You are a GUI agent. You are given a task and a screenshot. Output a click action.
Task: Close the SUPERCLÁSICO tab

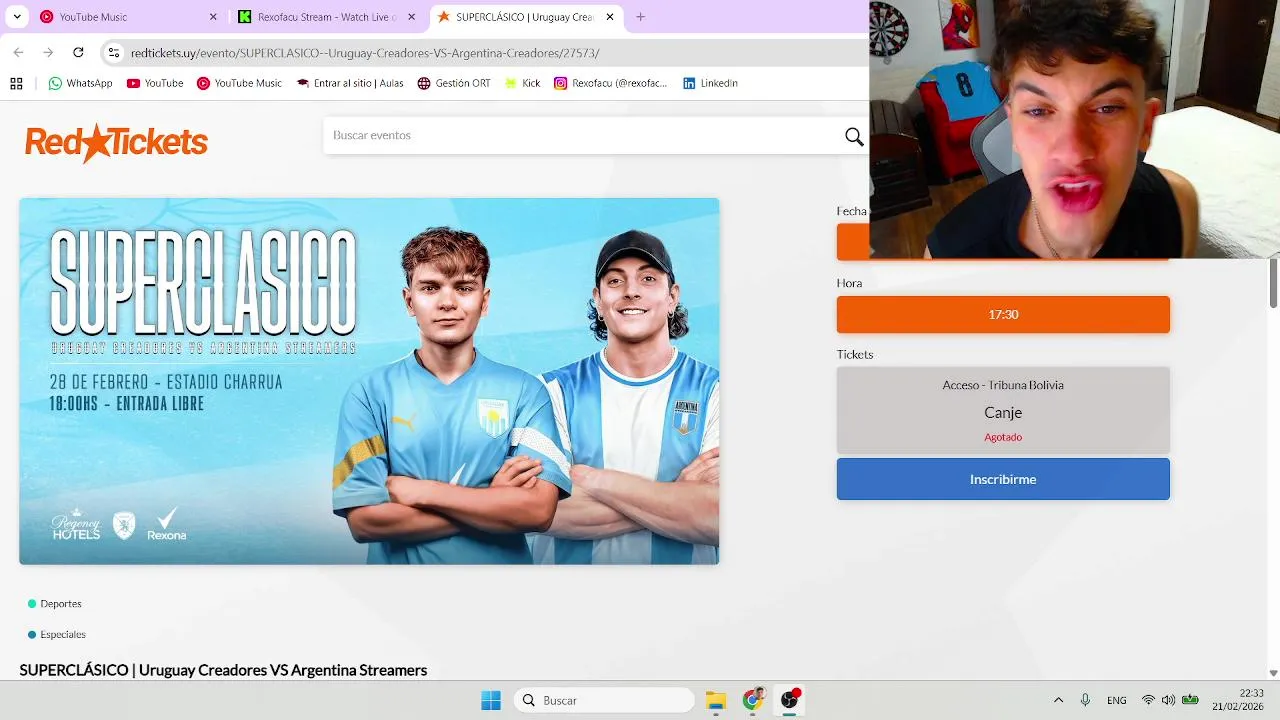610,17
